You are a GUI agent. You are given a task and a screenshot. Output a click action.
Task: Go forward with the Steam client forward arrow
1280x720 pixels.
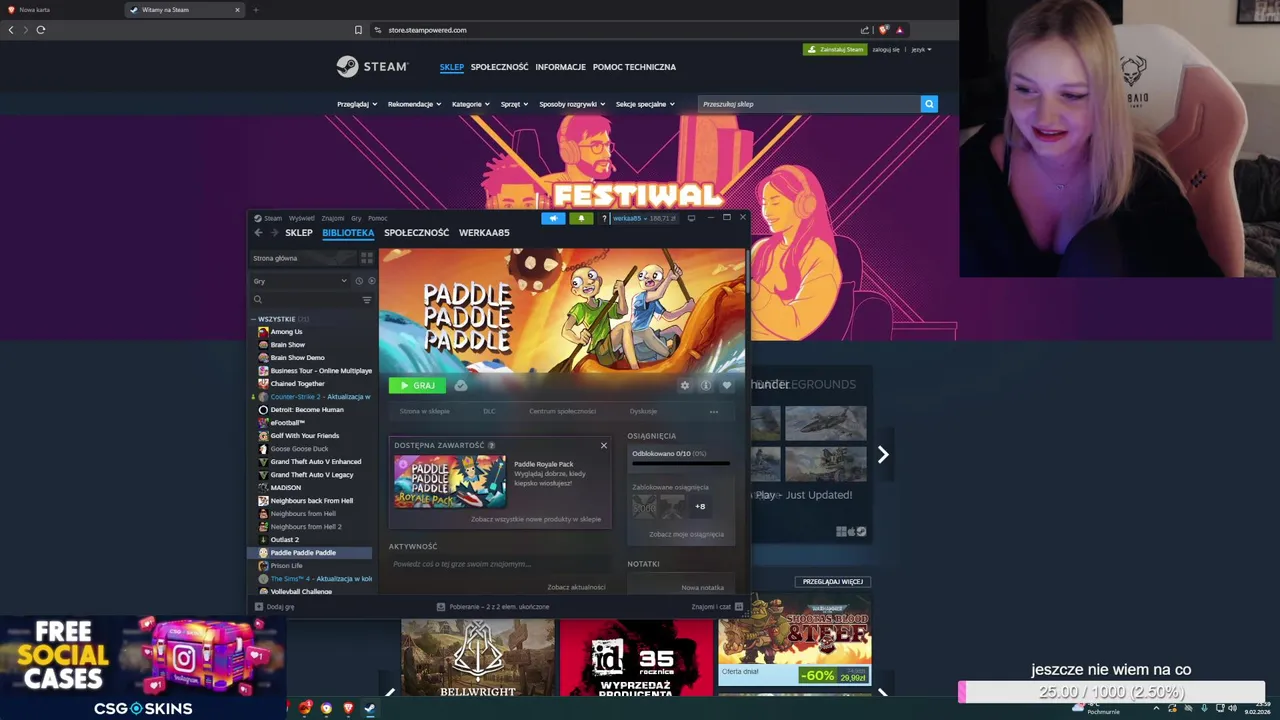click(x=274, y=233)
